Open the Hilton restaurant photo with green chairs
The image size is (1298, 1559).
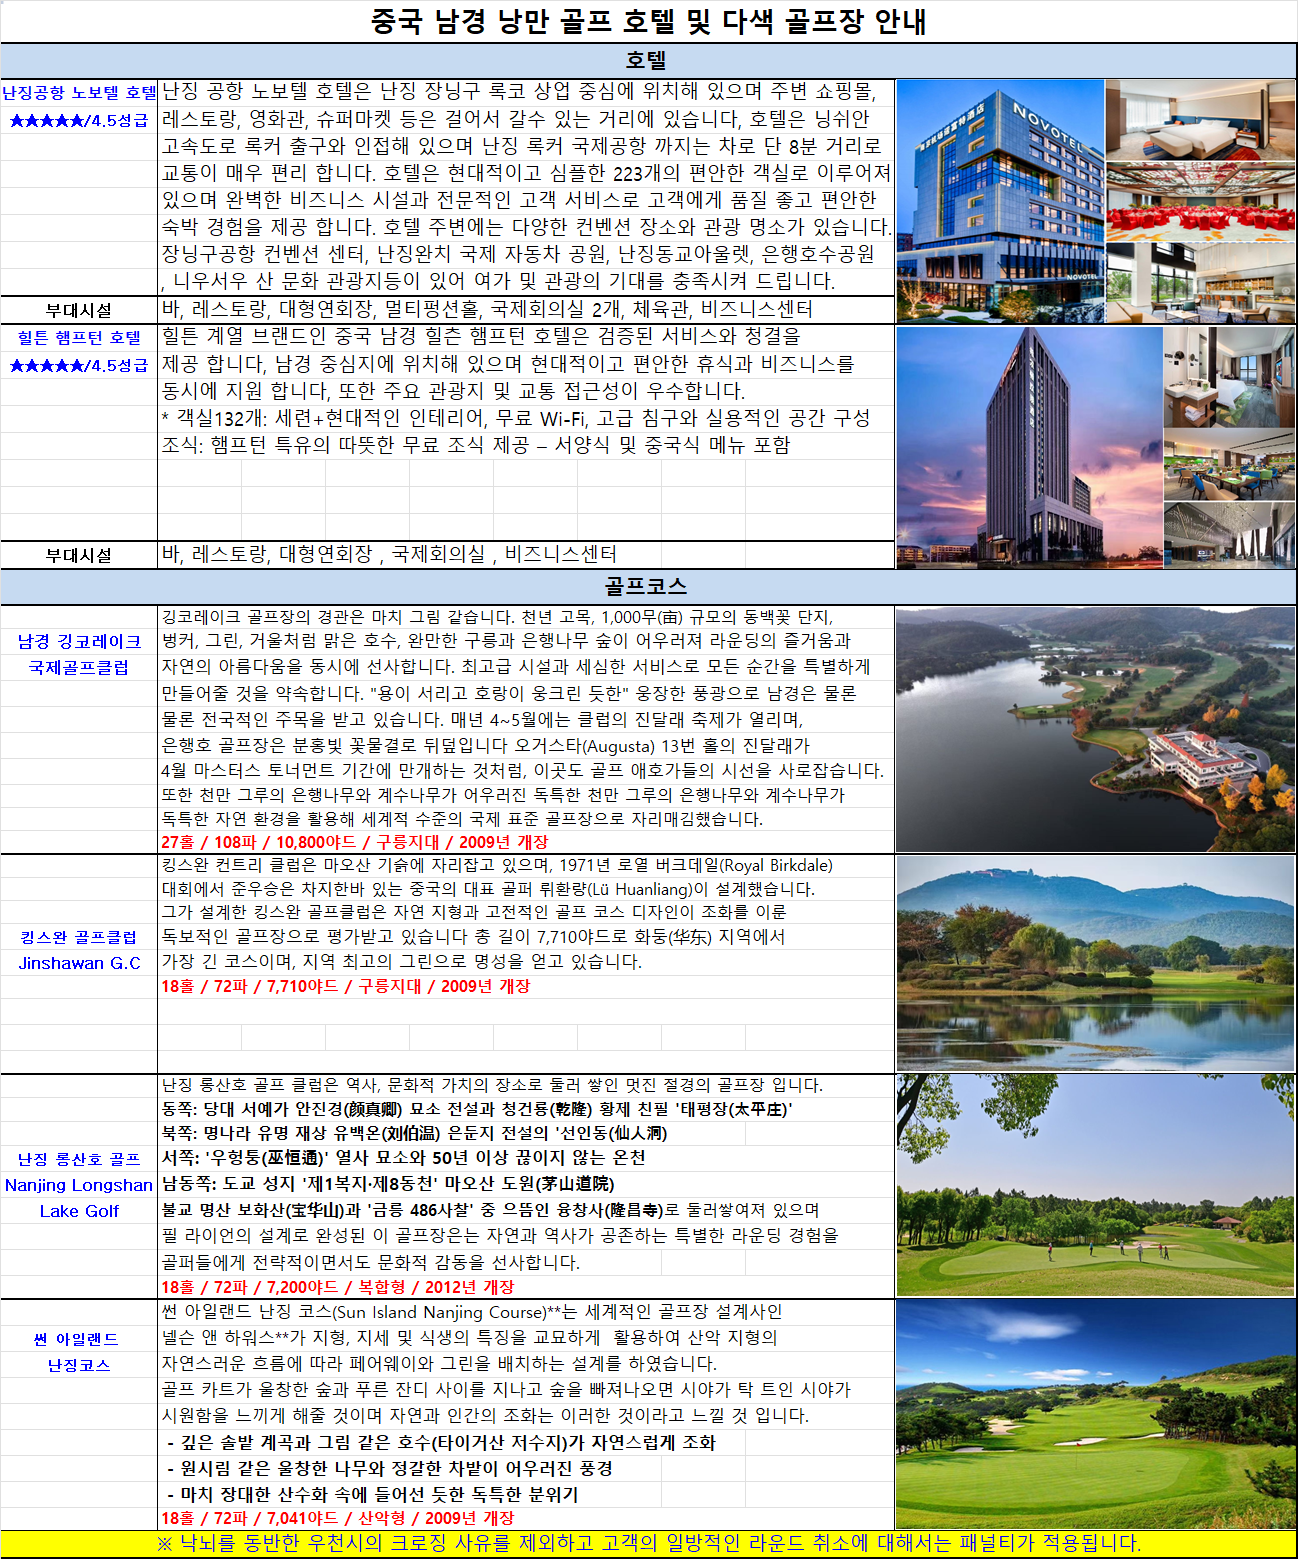pyautogui.click(x=1230, y=465)
